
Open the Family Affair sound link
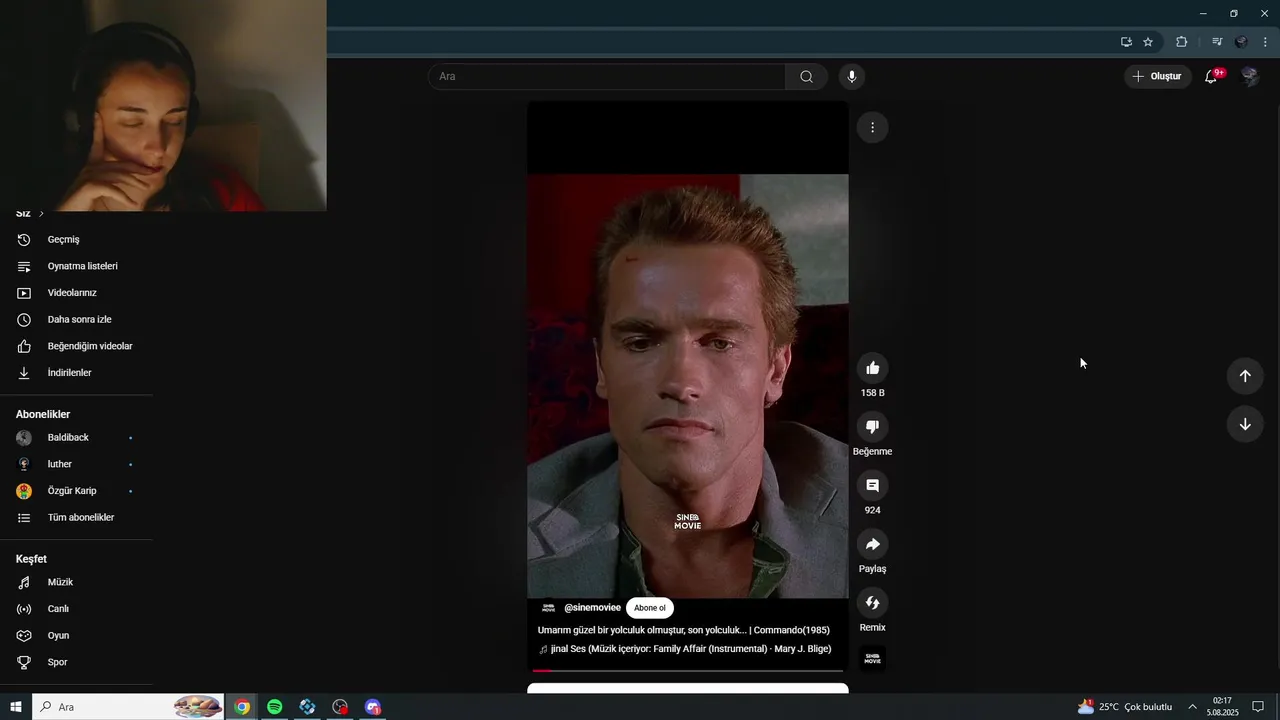[x=685, y=649]
